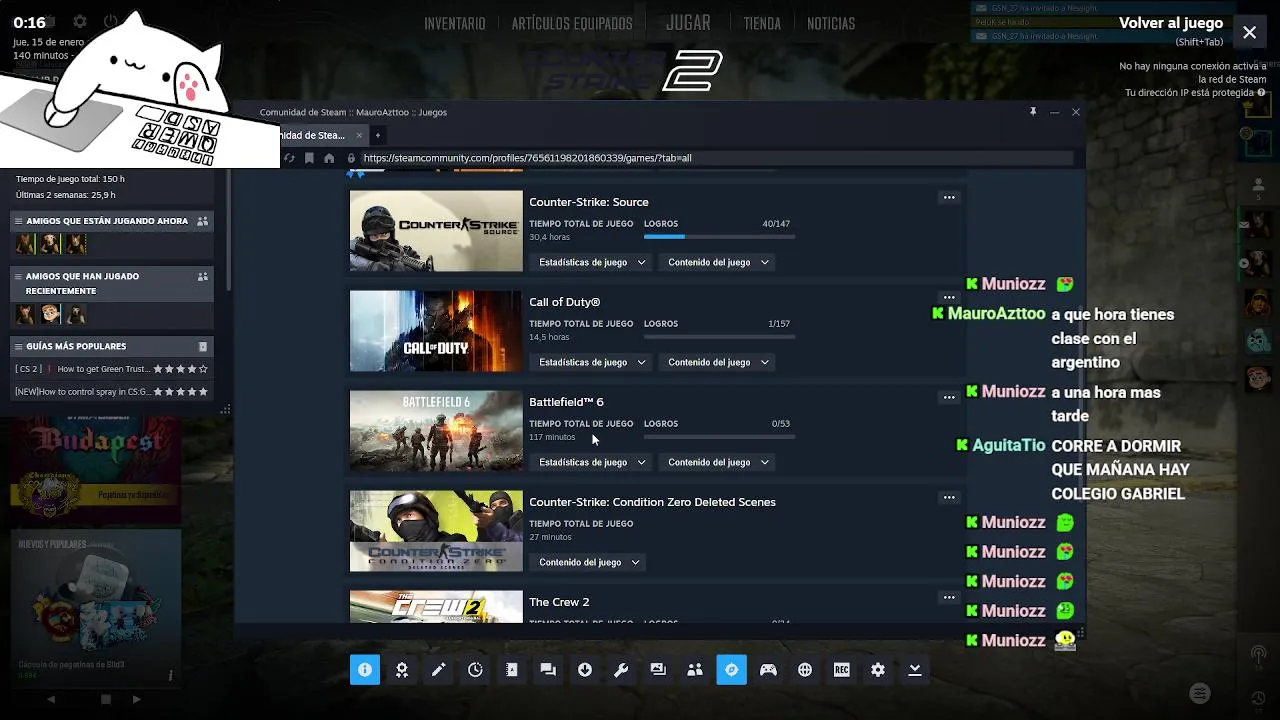Go to the browser home page icon
This screenshot has width=1280, height=720.
[329, 158]
